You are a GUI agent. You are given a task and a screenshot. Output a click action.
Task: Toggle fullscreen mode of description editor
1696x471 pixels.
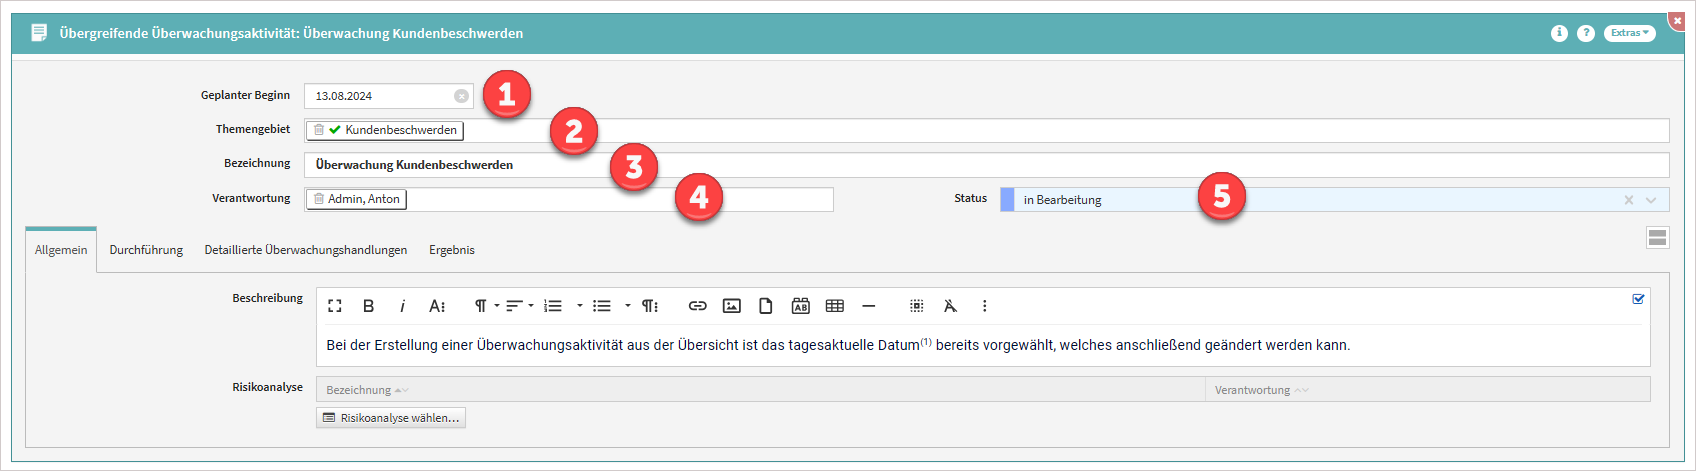pyautogui.click(x=335, y=306)
